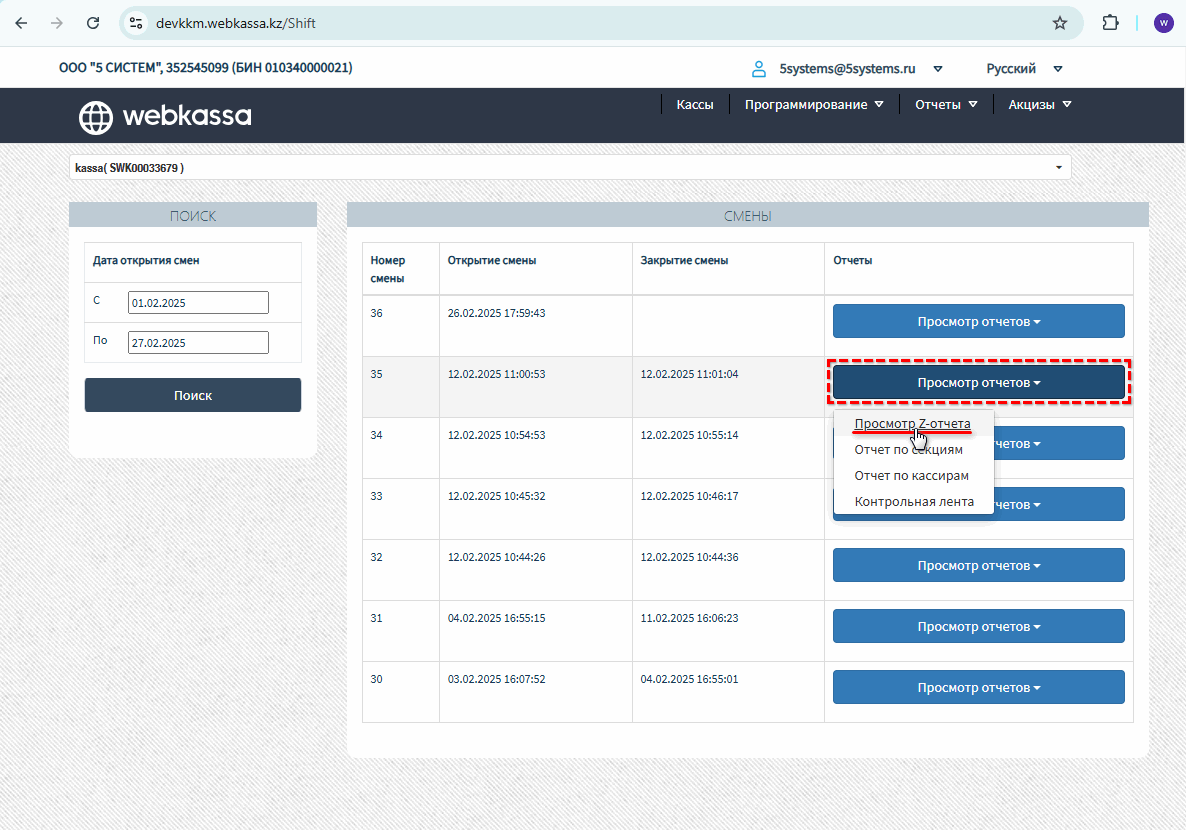Click the browser back arrow
This screenshot has width=1186, height=830.
tap(21, 23)
